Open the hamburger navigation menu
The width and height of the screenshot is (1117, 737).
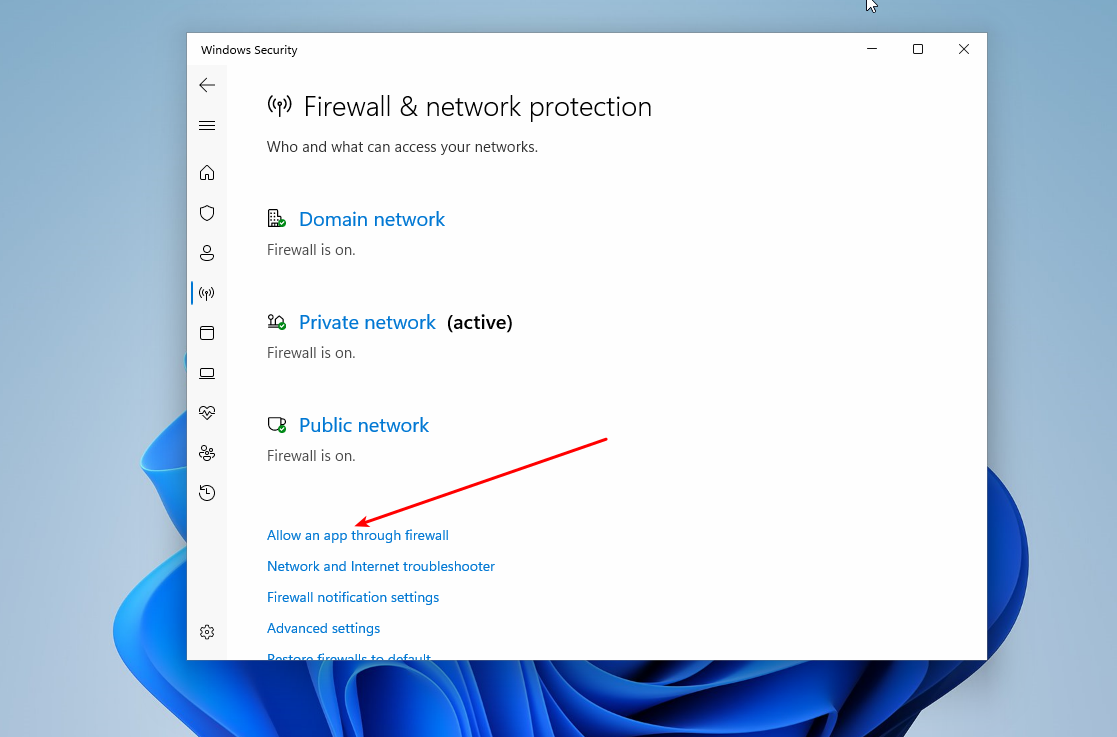(x=207, y=126)
